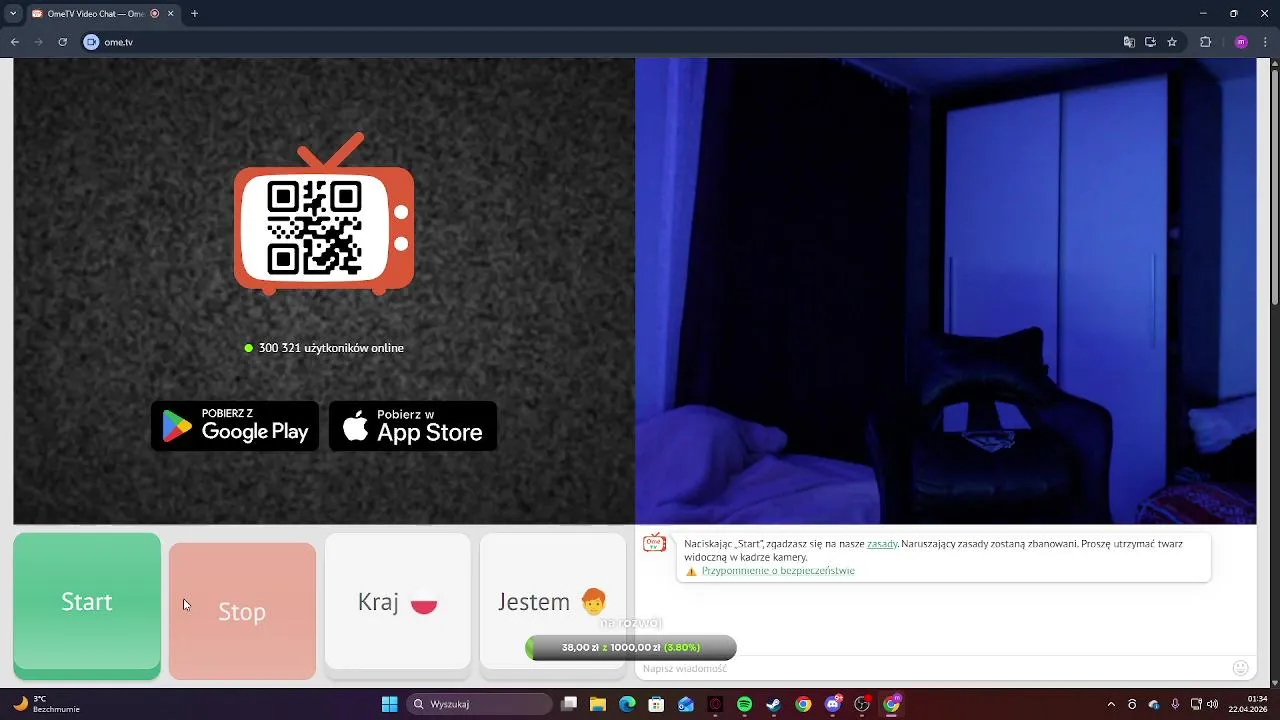Screen dimensions: 1280x720
Task: Open the weather widget showing 3°C
Action: pyautogui.click(x=45, y=704)
